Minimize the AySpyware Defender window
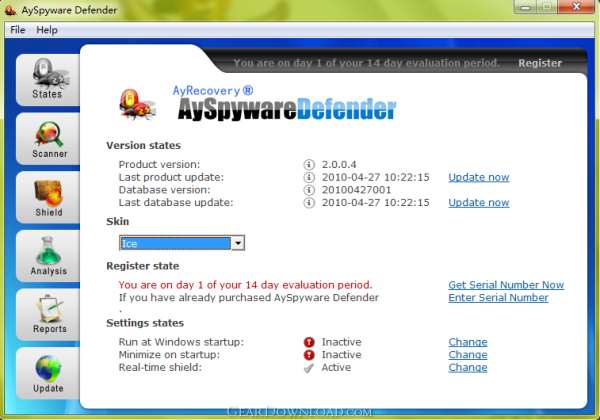This screenshot has width=600, height=420. (x=525, y=7)
